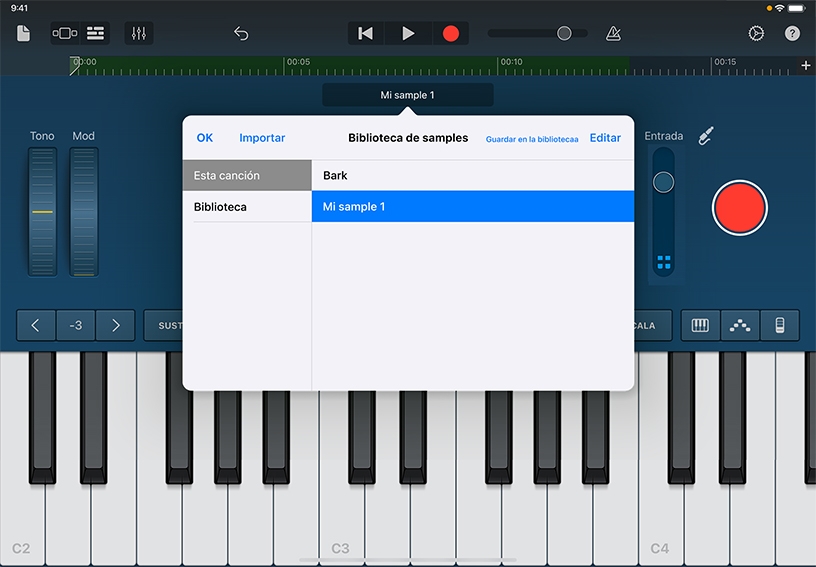Tap the 00:05 ruler marker
The image size is (816, 567).
pos(298,62)
